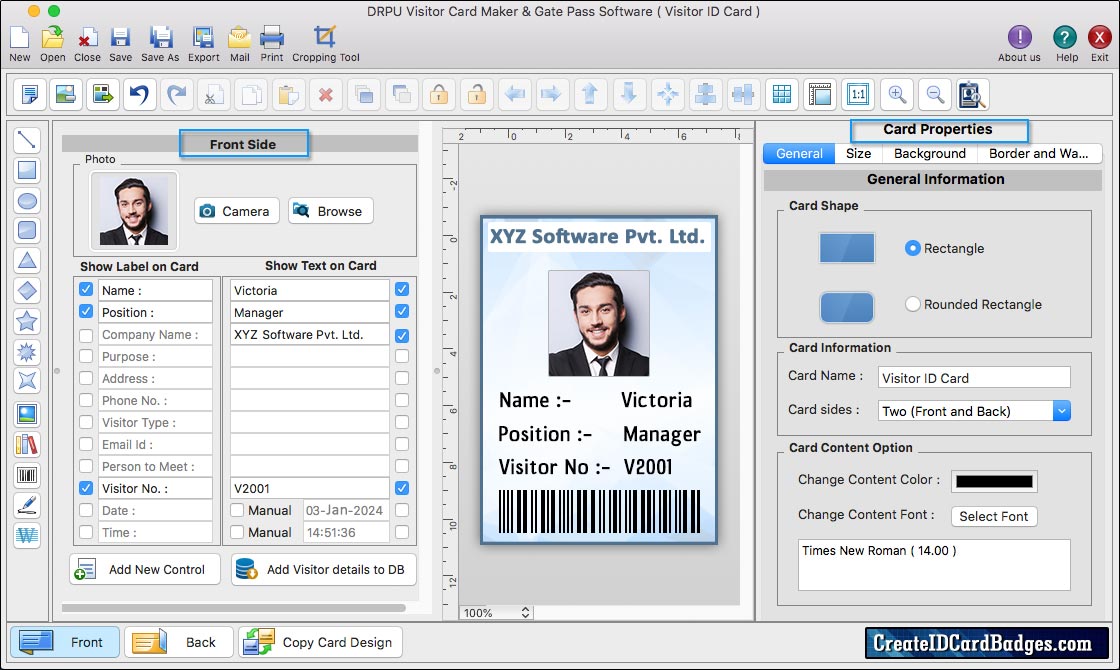Click the horizontal scrollbar under form
Image resolution: width=1120 pixels, height=670 pixels.
click(x=234, y=608)
